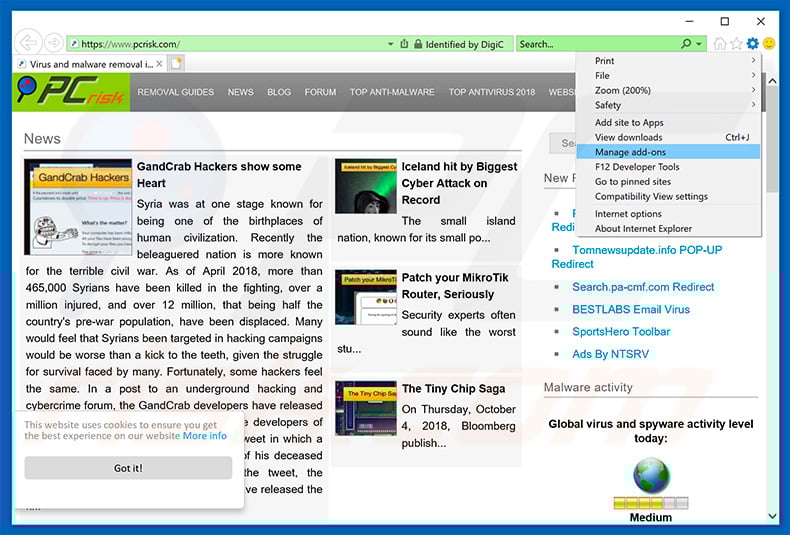Expand the File submenu
The height and width of the screenshot is (535, 790).
click(x=668, y=75)
